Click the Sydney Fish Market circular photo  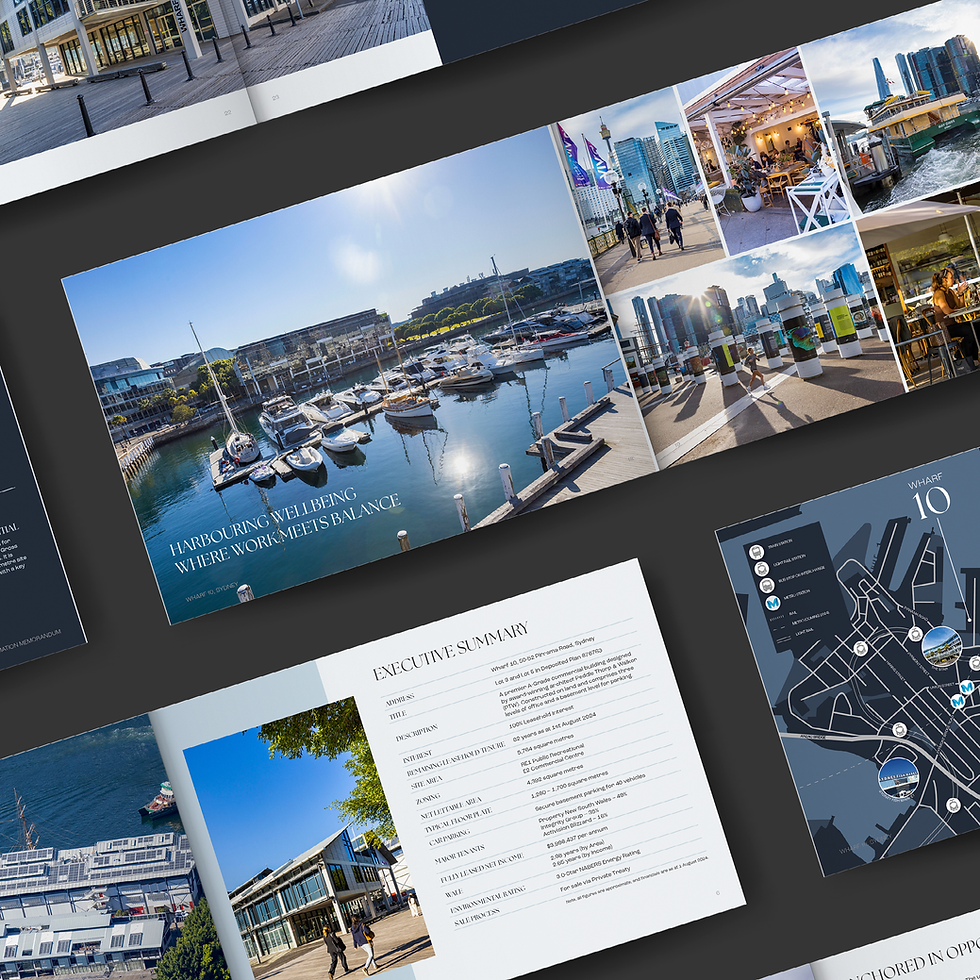pyautogui.click(x=899, y=776)
